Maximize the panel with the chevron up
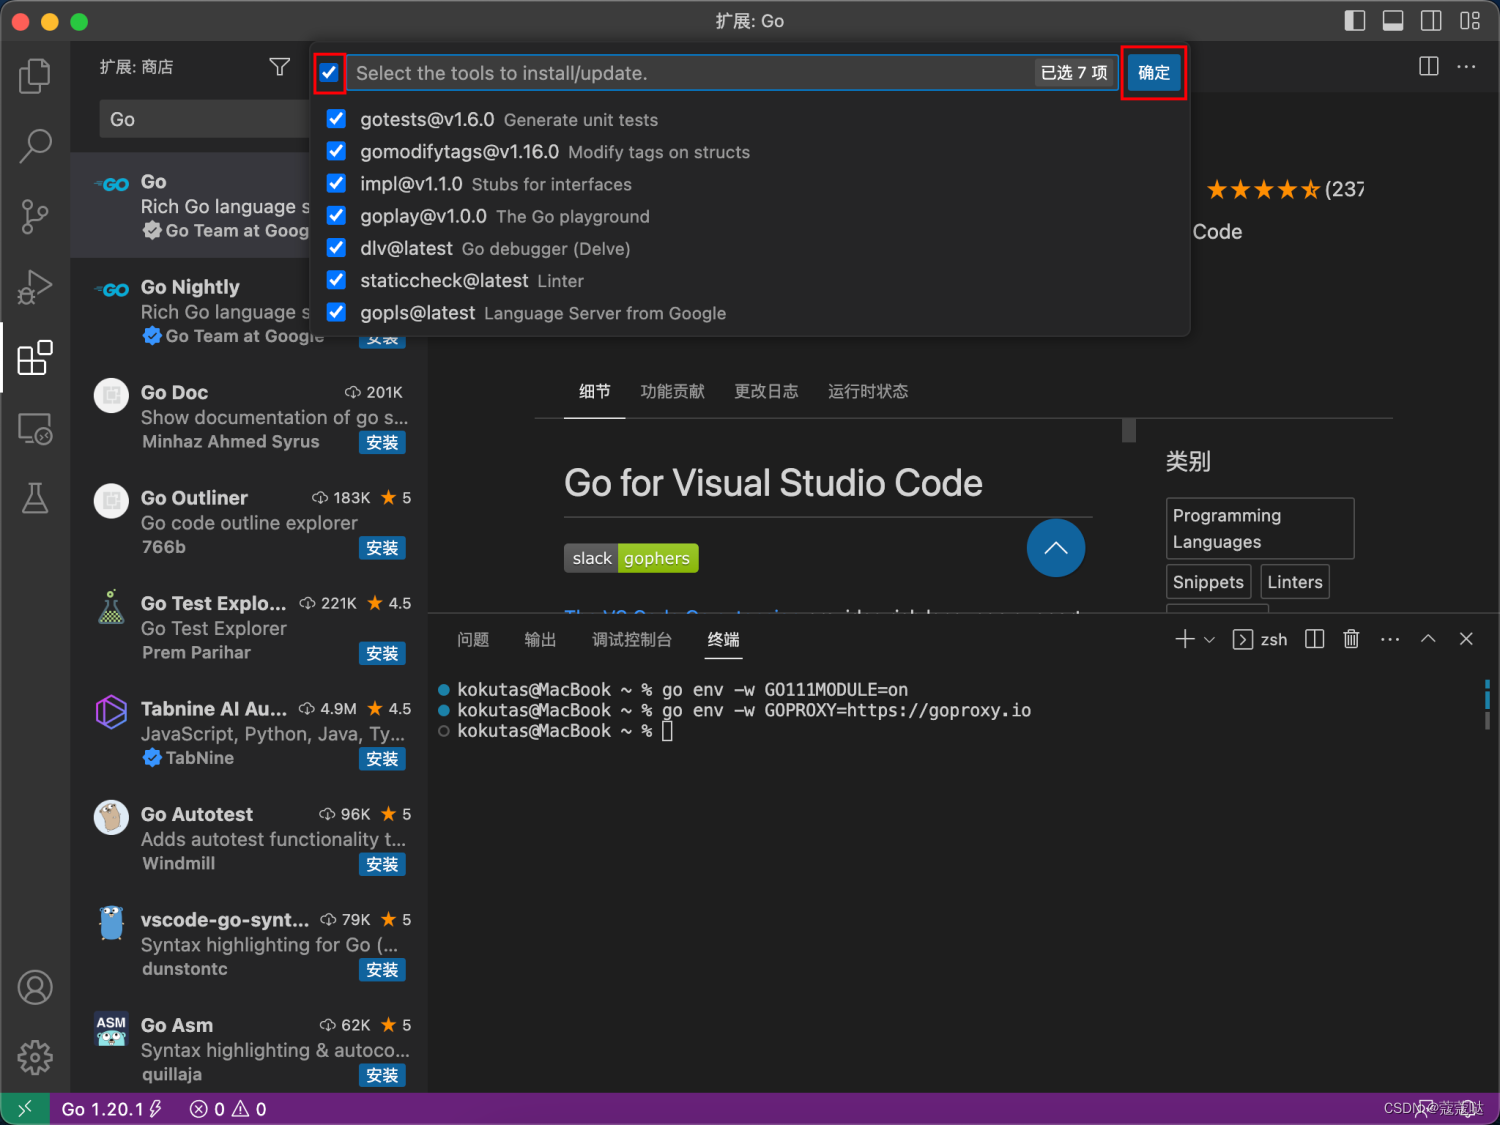Image resolution: width=1500 pixels, height=1125 pixels. (1428, 639)
